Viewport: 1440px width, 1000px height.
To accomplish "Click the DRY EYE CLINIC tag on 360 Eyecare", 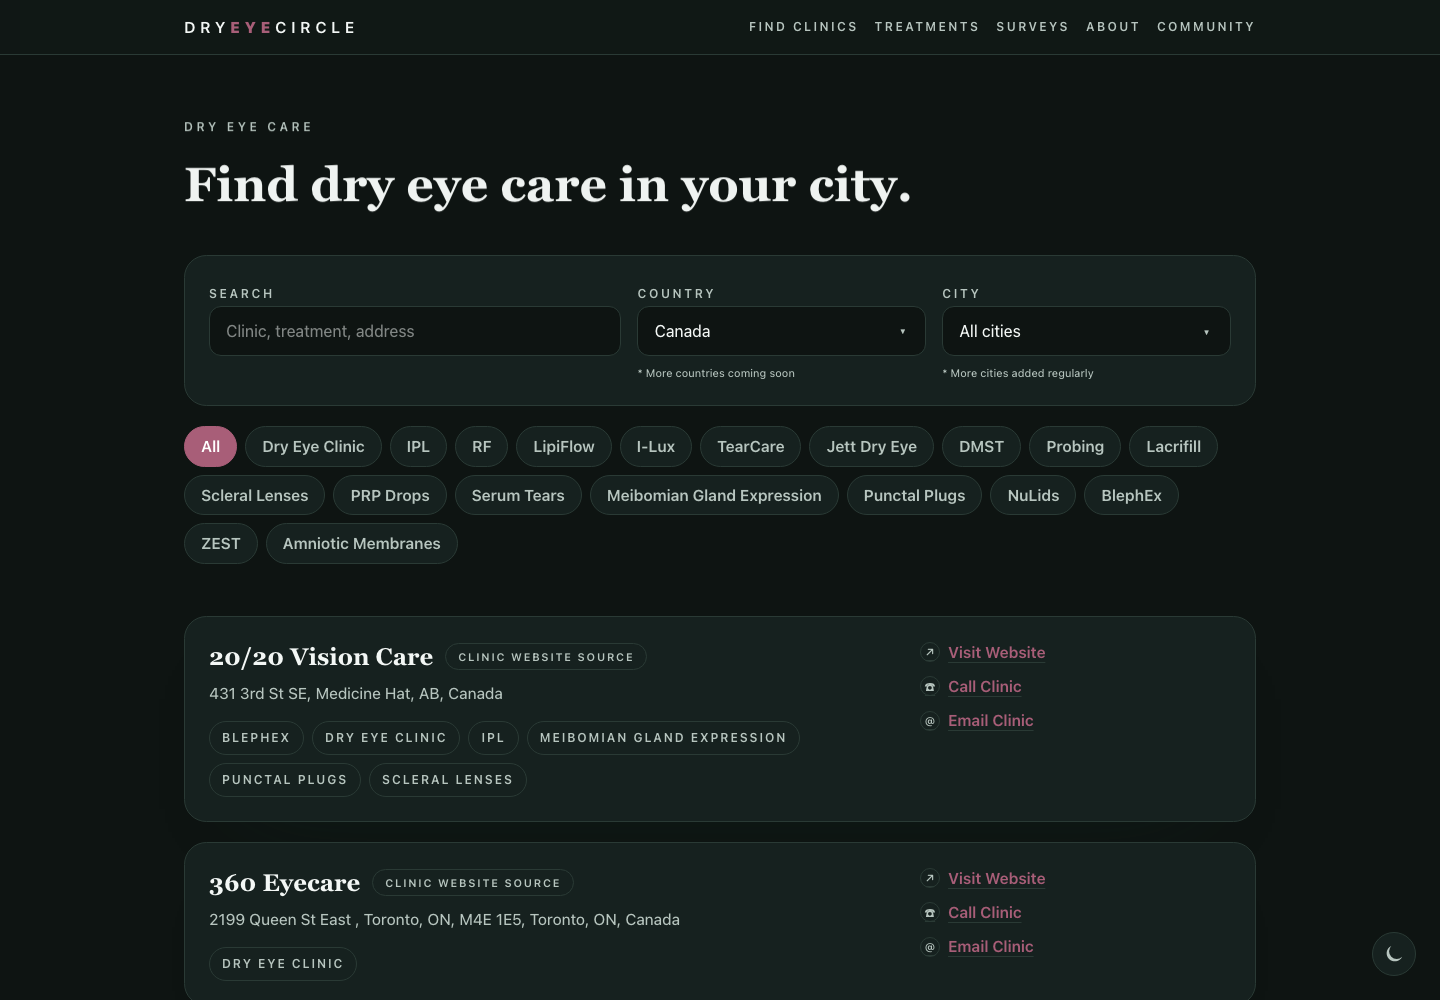I will coord(283,964).
